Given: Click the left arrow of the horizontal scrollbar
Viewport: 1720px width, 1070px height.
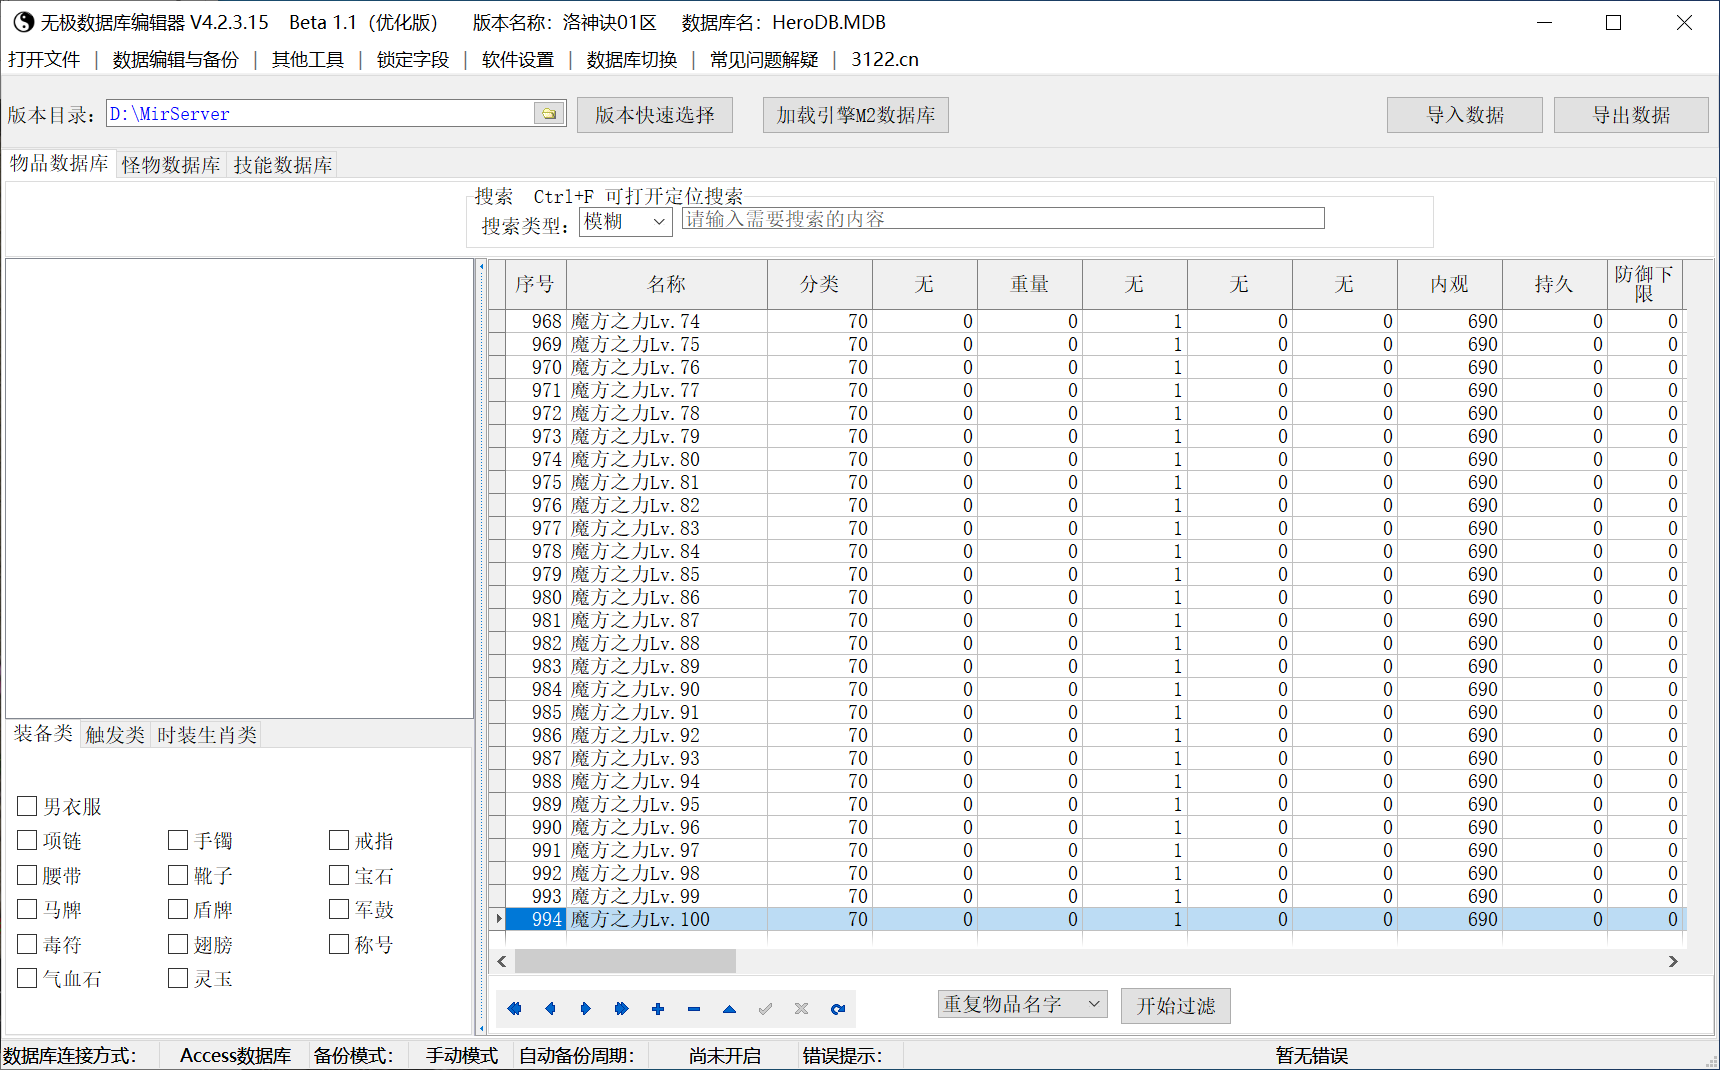Looking at the screenshot, I should [x=502, y=961].
